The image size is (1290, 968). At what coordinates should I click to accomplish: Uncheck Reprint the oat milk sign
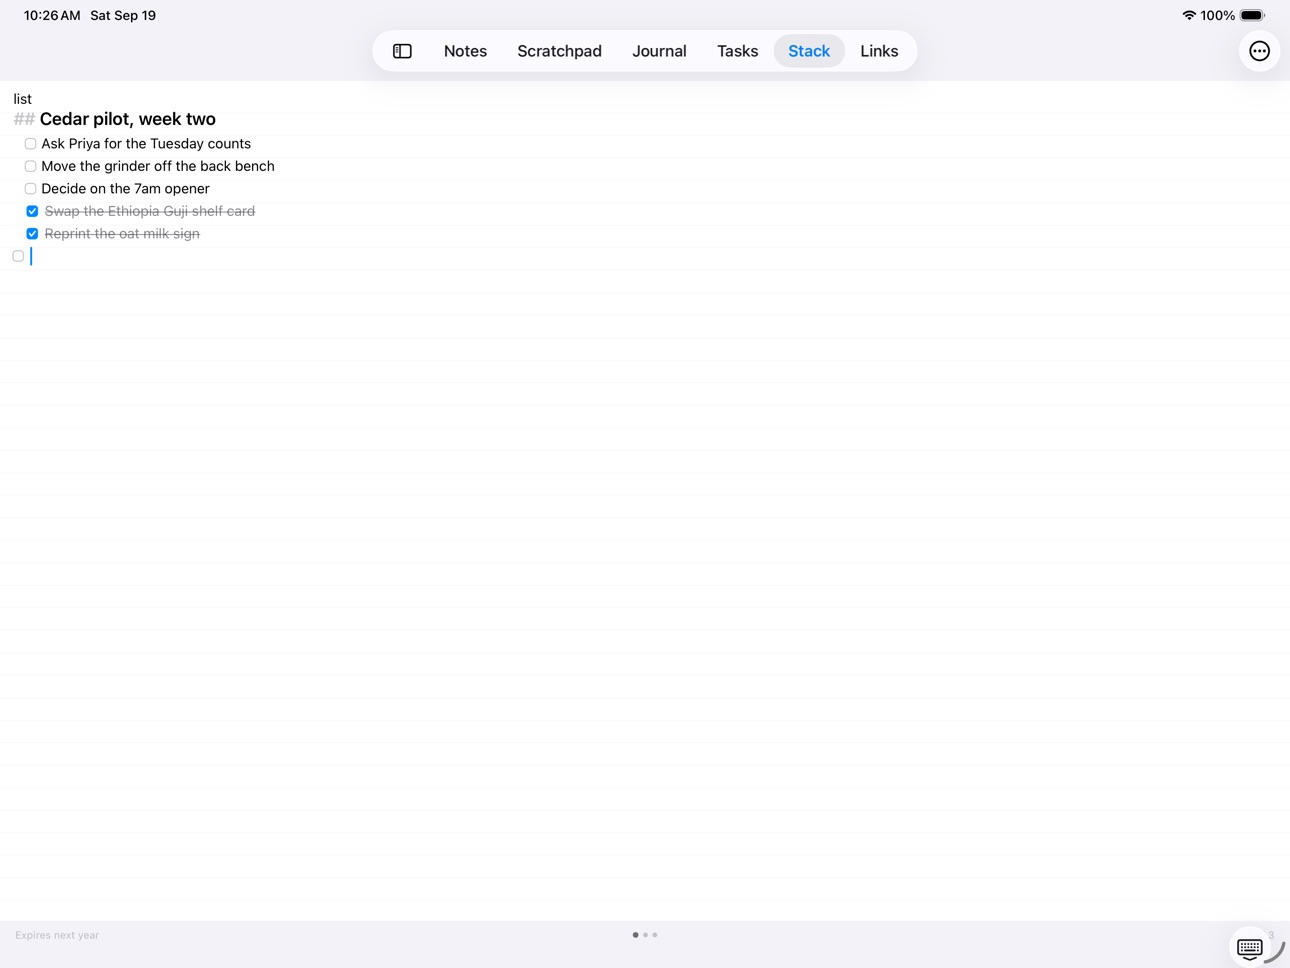coord(32,234)
